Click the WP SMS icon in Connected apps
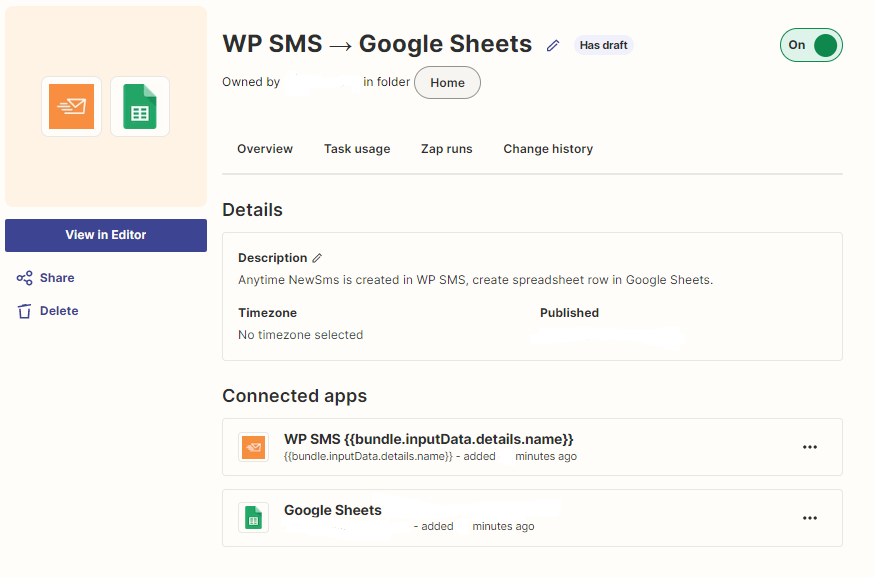874x578 pixels. tap(254, 447)
